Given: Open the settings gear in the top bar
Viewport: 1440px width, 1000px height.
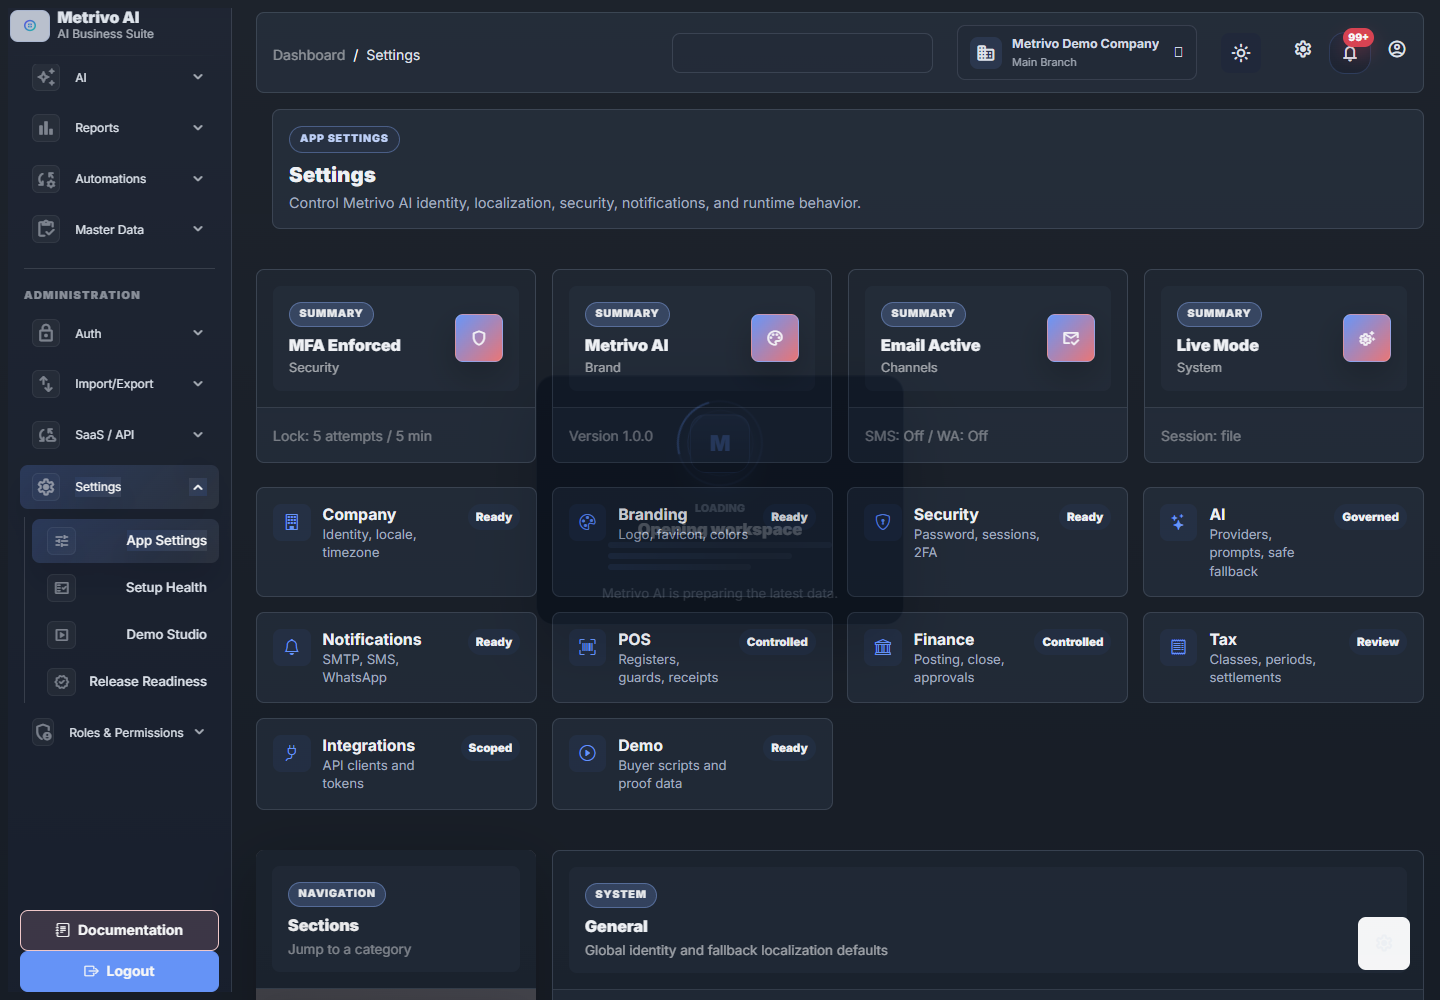Looking at the screenshot, I should coord(1303,49).
